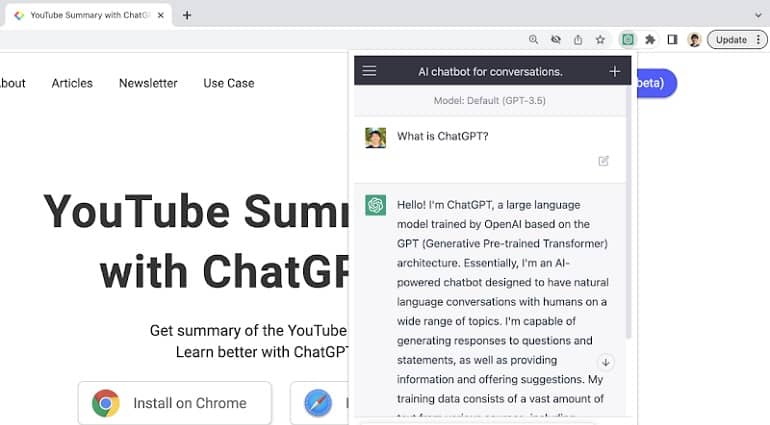Click the Install on Chrome button

tap(175, 403)
